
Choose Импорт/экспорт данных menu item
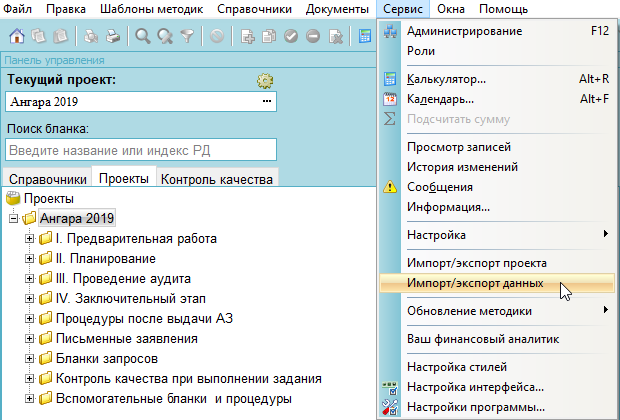coord(497,283)
